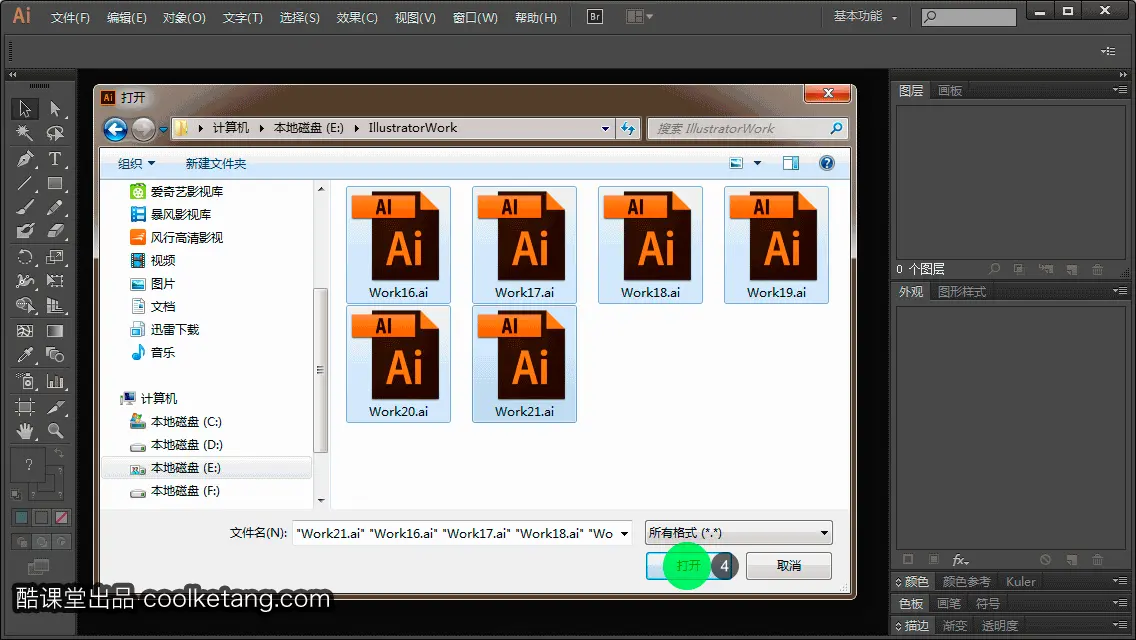1136x640 pixels.
Task: Select the Gradient tool
Action: (x=55, y=331)
